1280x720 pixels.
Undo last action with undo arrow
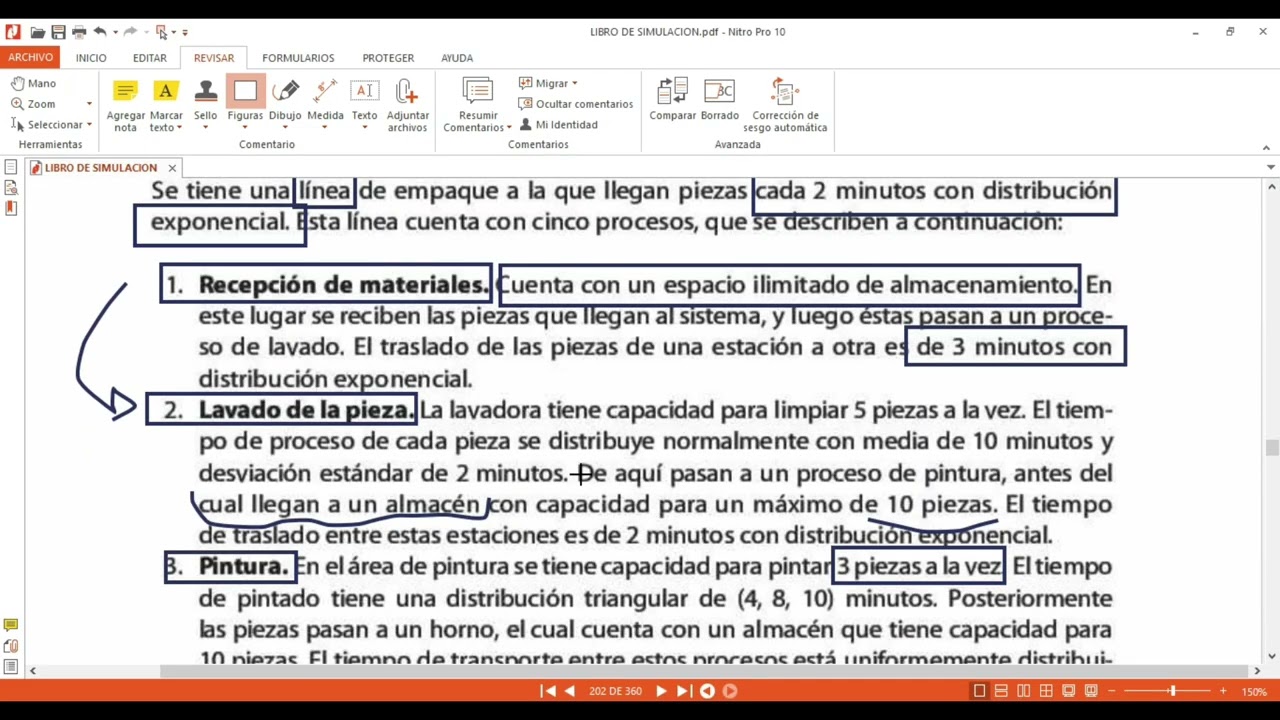tap(99, 32)
